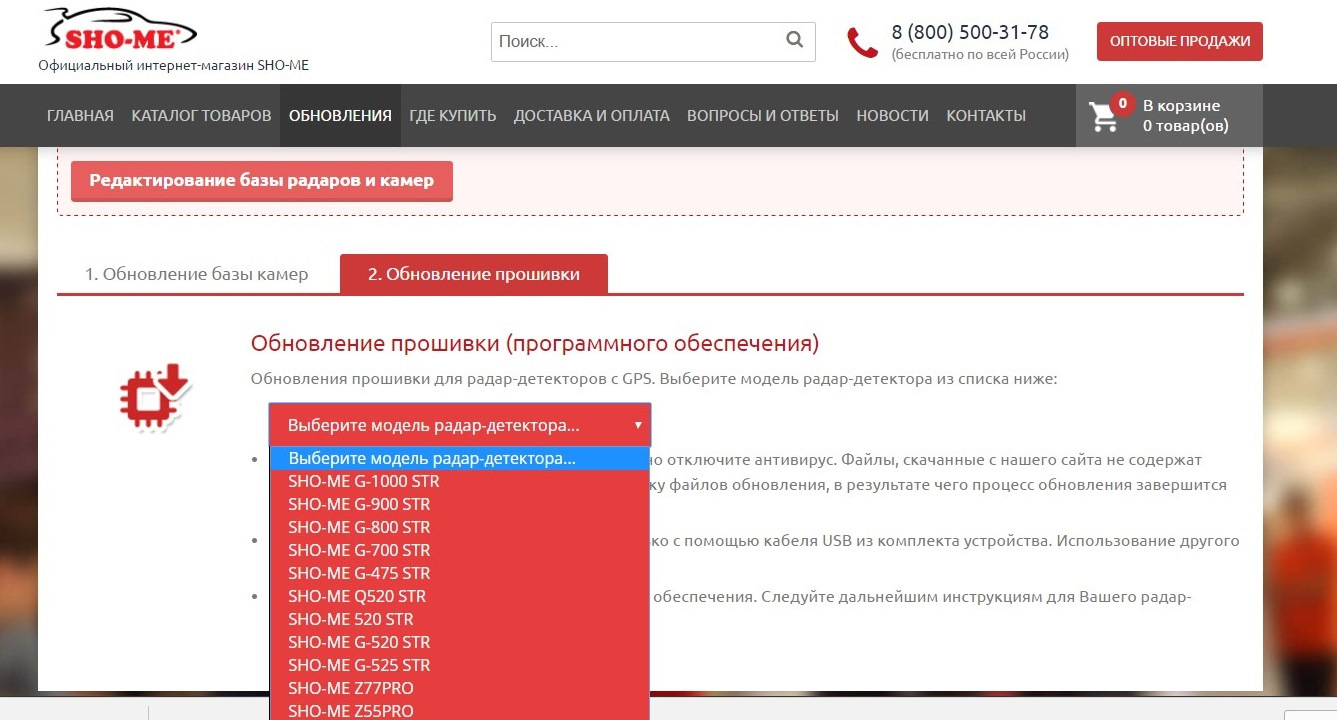Switch to Обновление базы камер tab
This screenshot has width=1337, height=720.
click(195, 274)
